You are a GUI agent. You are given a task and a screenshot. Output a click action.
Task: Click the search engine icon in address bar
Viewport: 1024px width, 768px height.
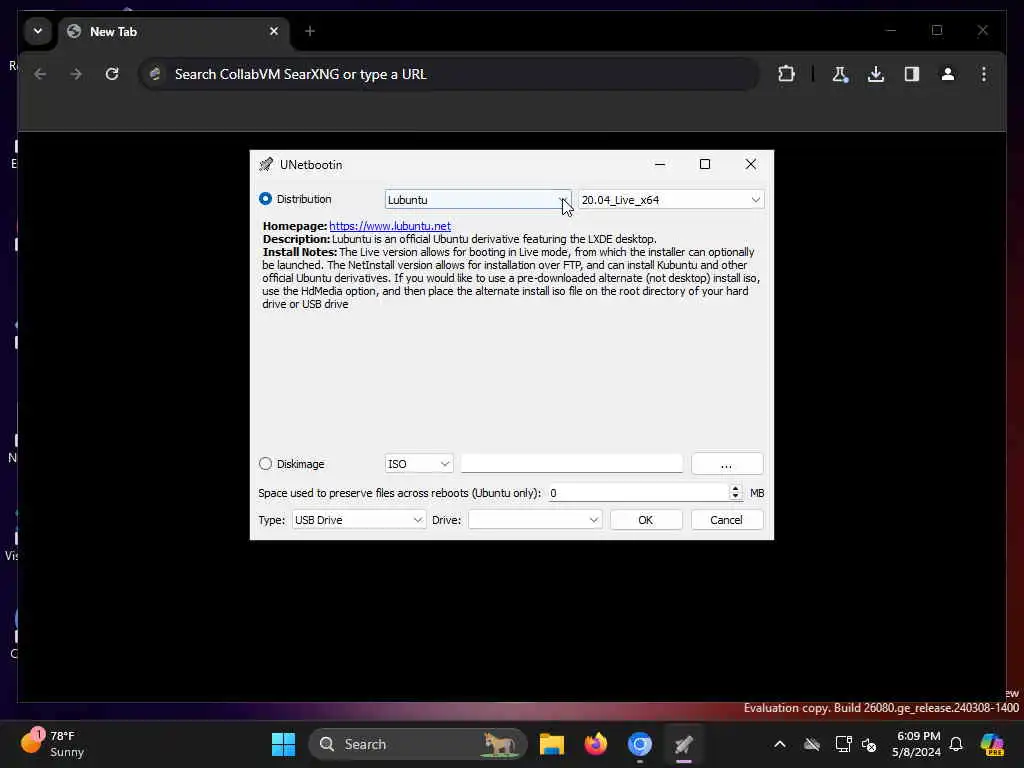155,74
